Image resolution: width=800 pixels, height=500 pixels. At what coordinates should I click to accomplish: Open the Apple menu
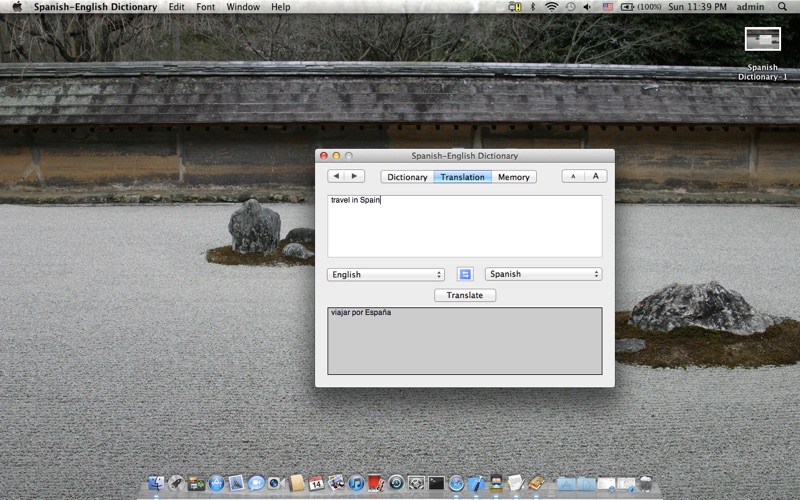(x=17, y=7)
